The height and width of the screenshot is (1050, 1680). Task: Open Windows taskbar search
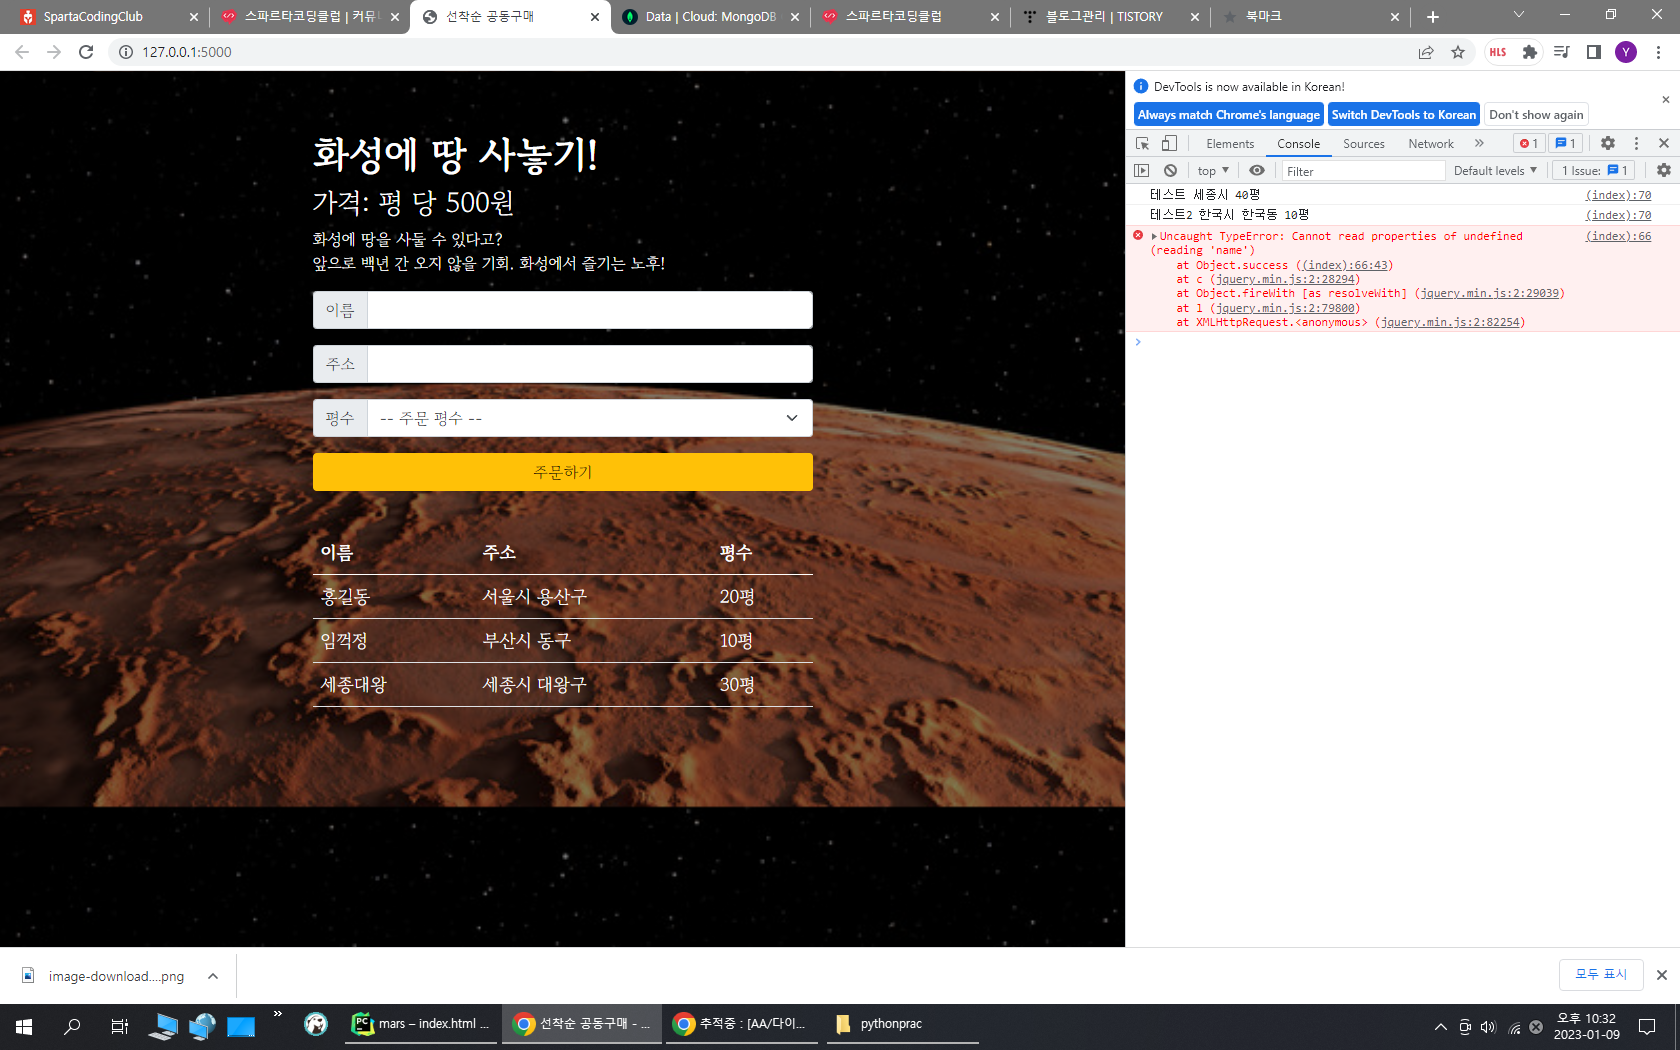72,1026
